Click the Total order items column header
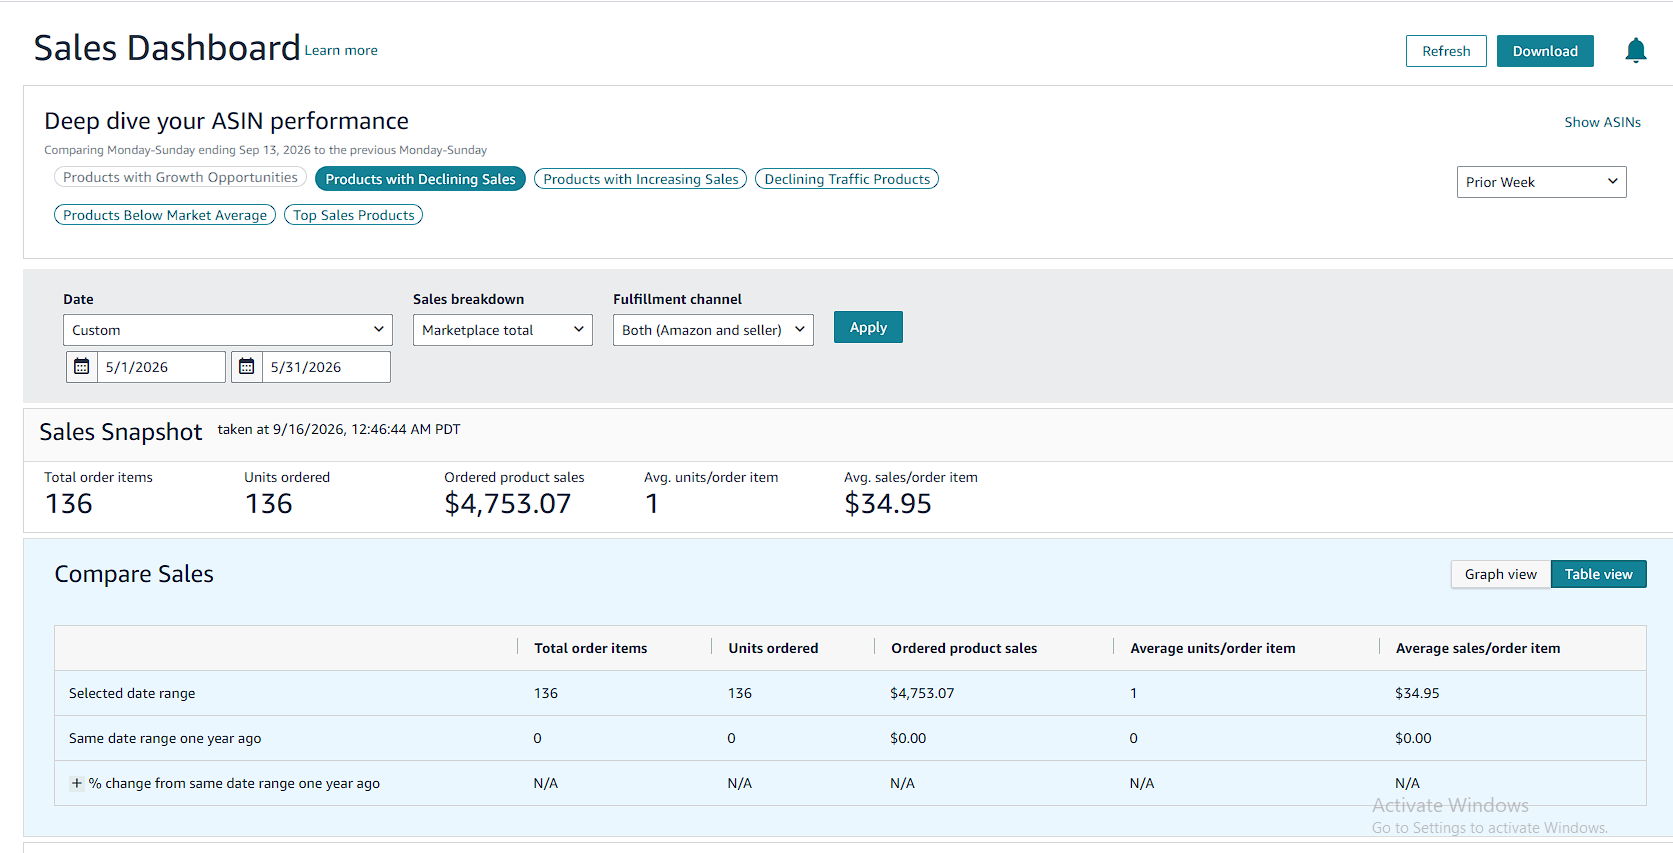Image resolution: width=1673 pixels, height=853 pixels. (591, 648)
